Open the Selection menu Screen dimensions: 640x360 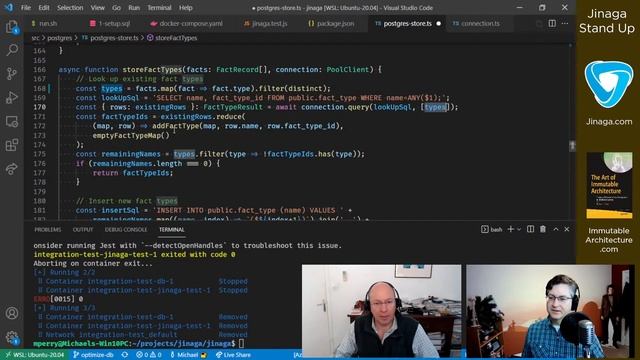click(x=70, y=8)
